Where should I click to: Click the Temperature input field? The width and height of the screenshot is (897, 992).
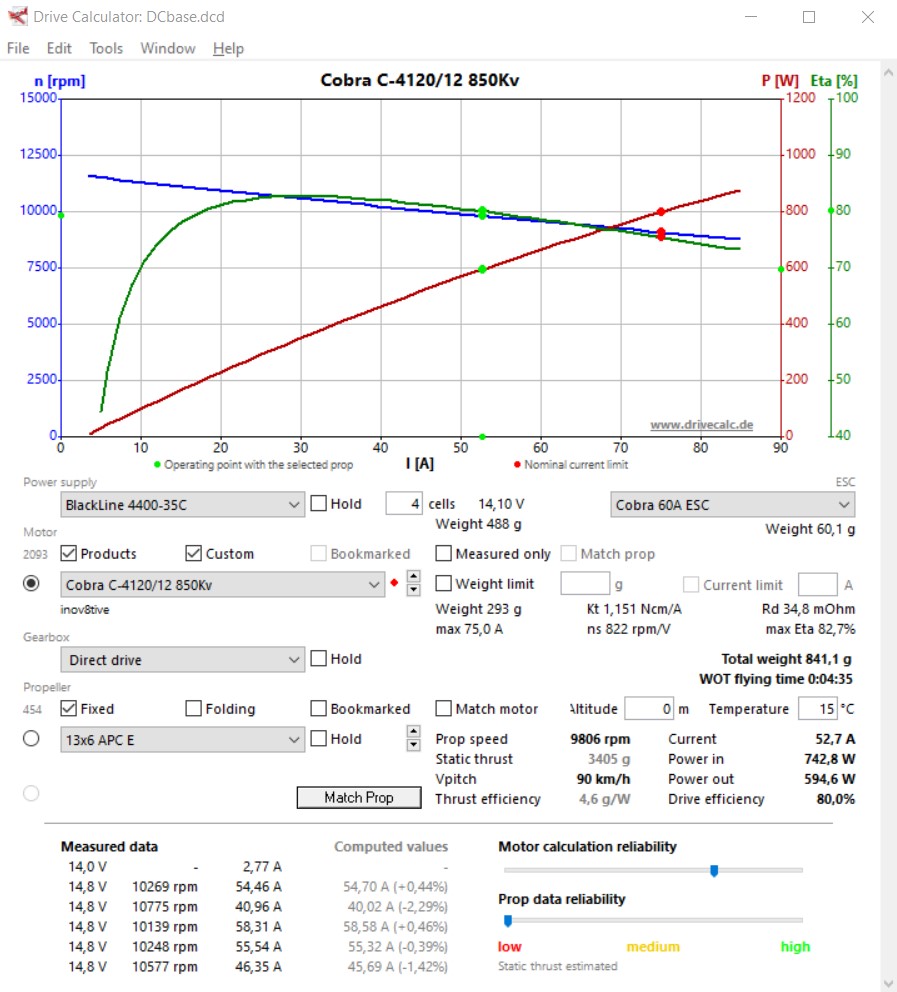816,709
